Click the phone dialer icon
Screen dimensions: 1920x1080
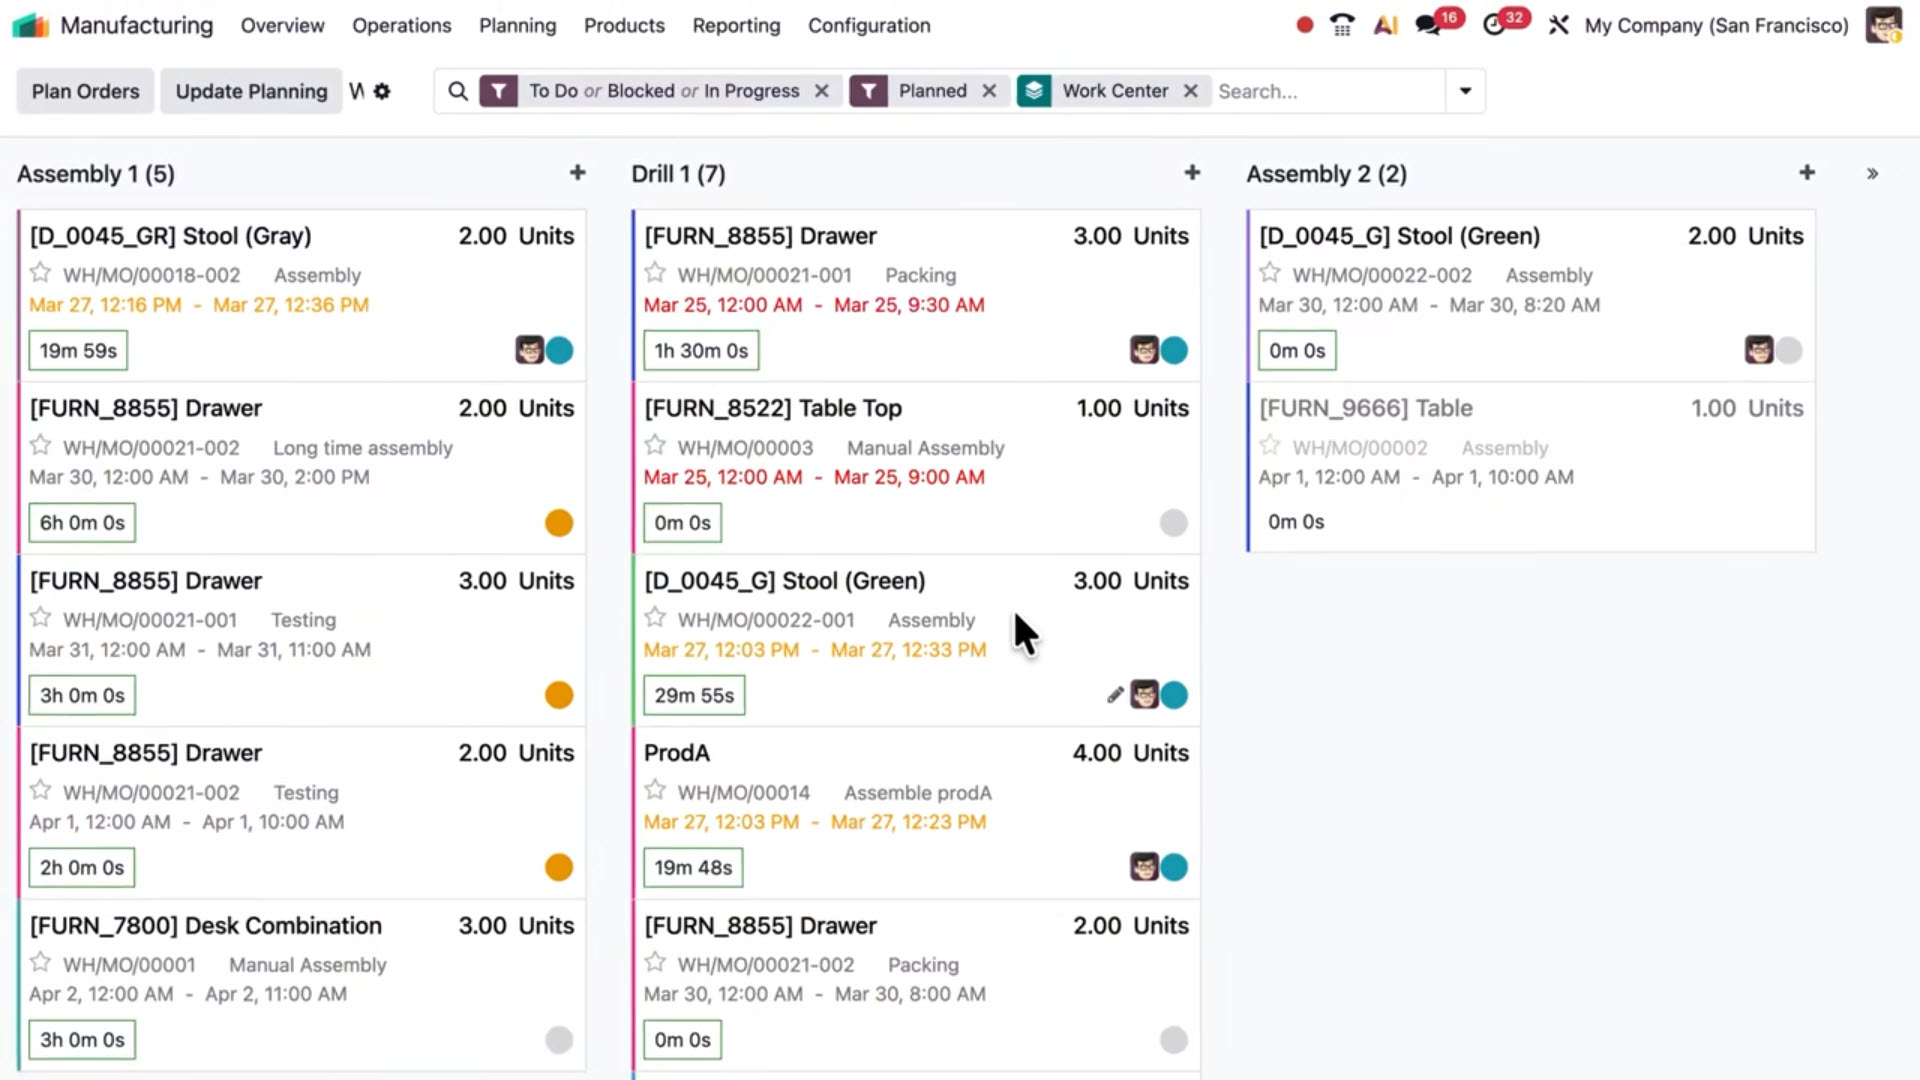[x=1341, y=25]
